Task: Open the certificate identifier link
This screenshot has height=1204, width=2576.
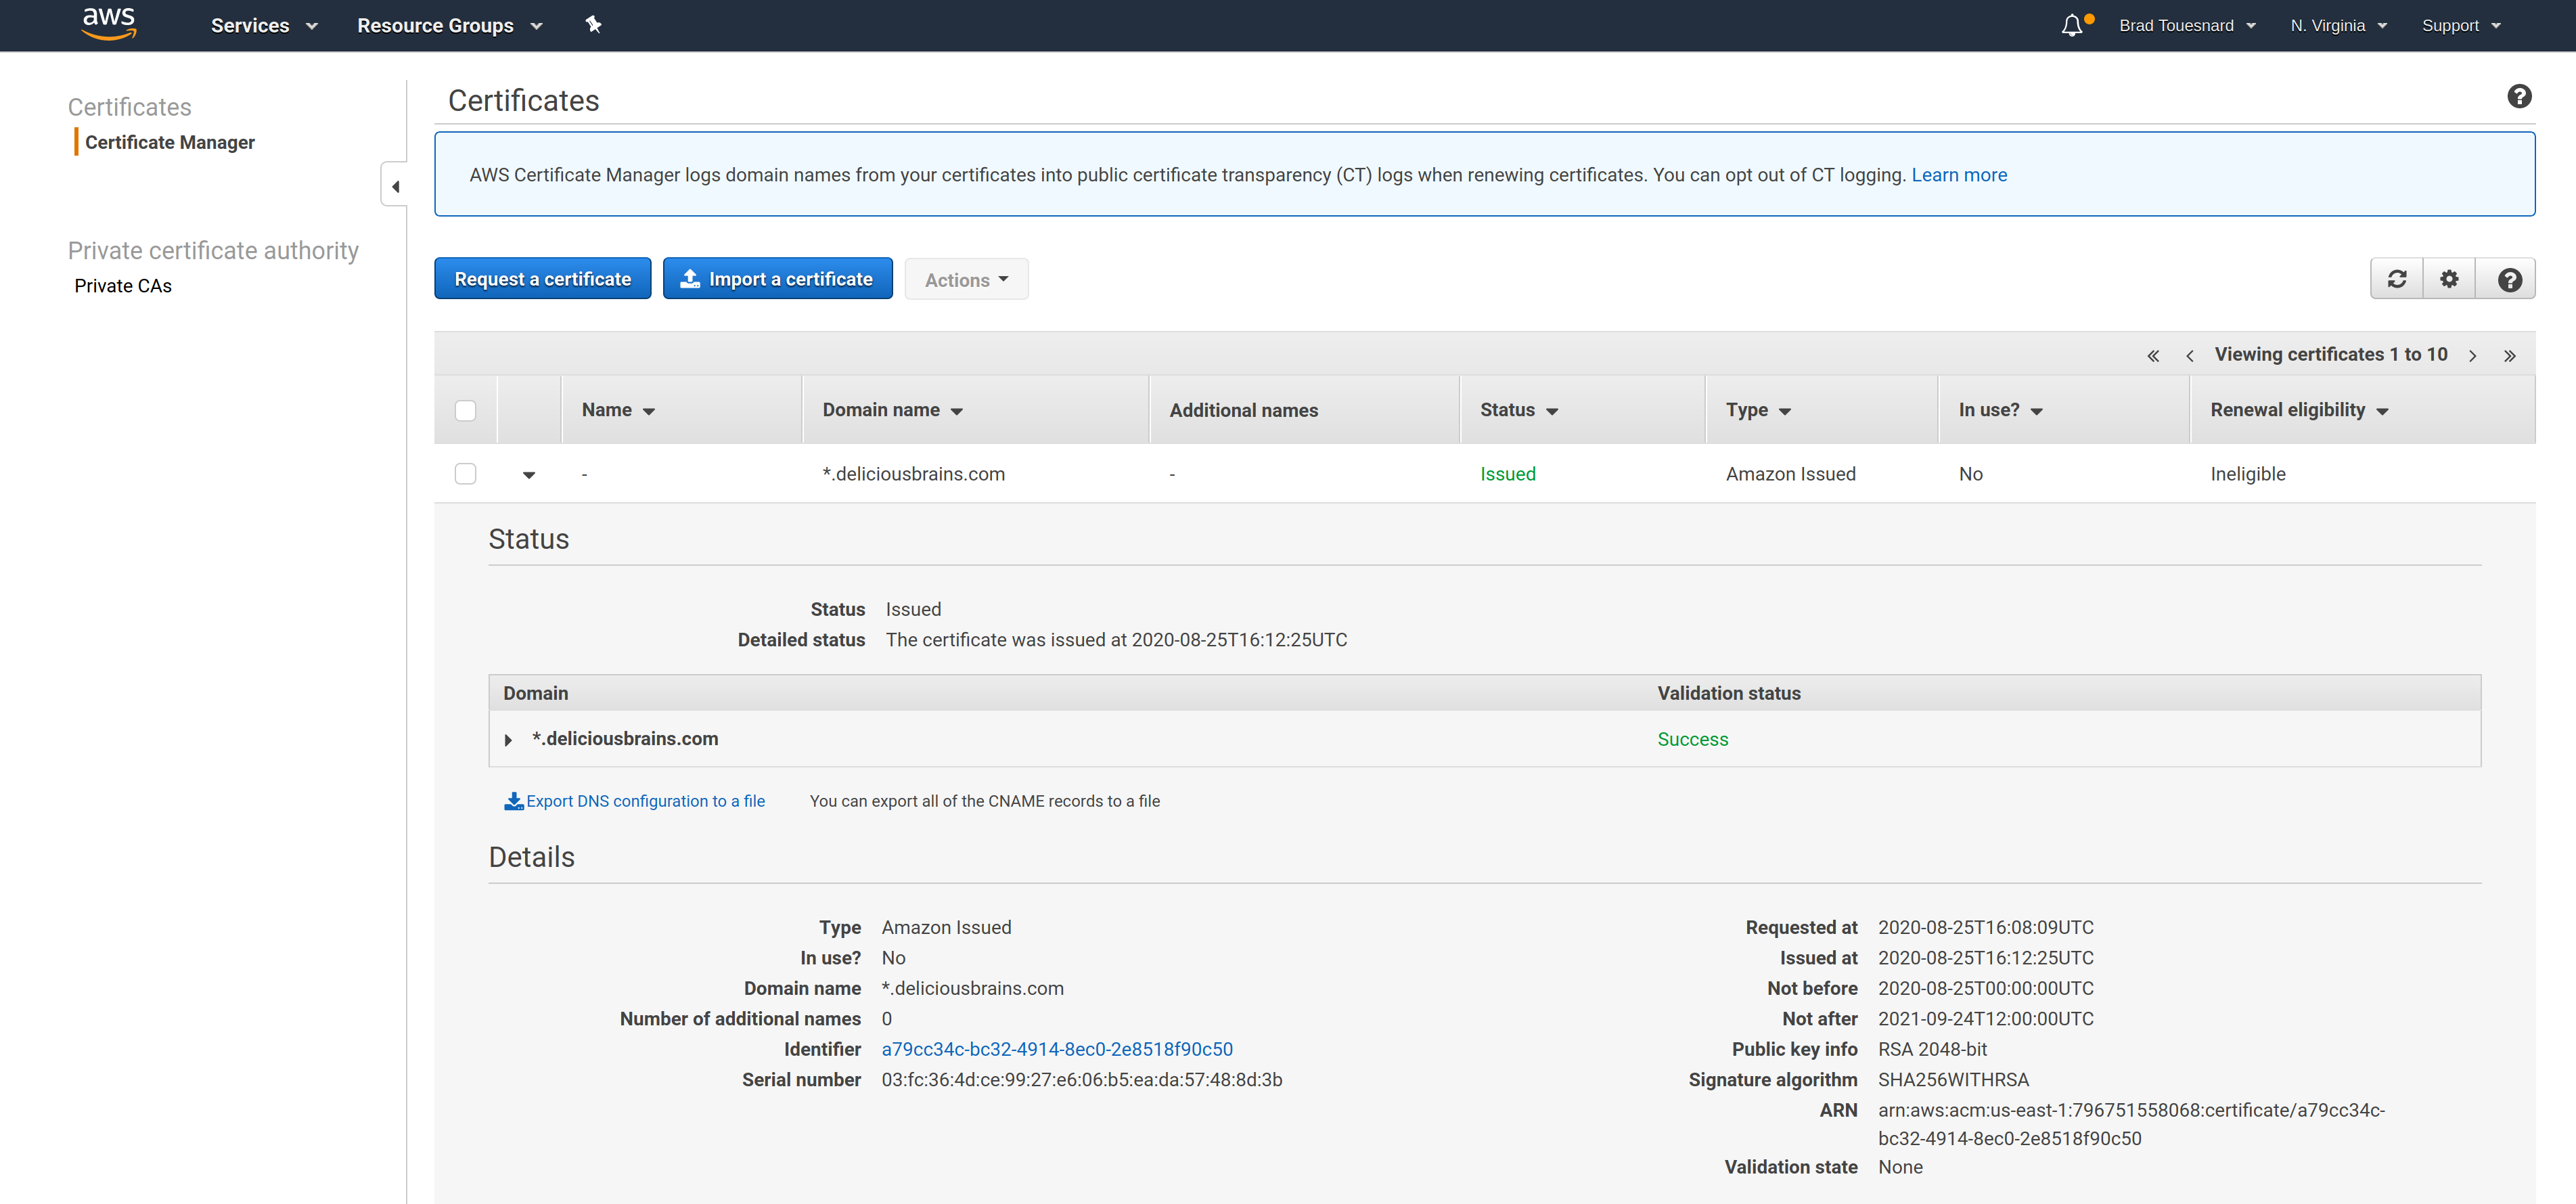Action: coord(1057,1049)
